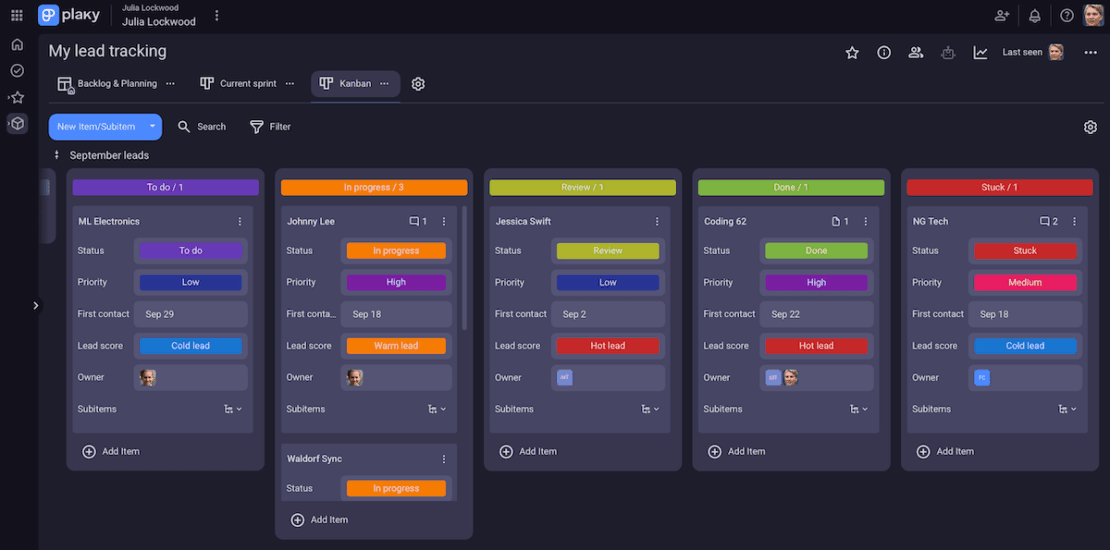1110x550 pixels.
Task: Change NG Tech priority Medium label
Action: pyautogui.click(x=1025, y=282)
